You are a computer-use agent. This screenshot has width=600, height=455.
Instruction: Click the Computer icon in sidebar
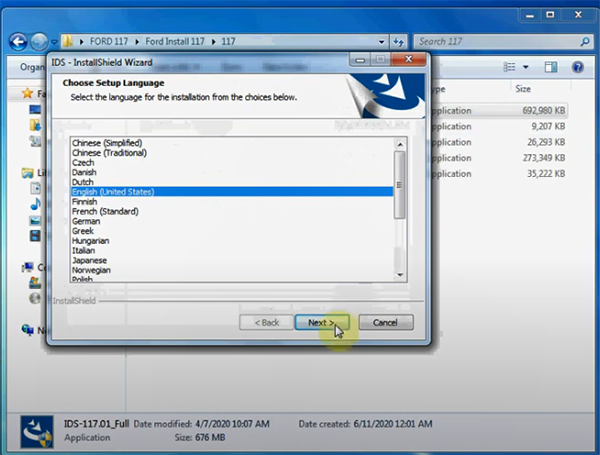pos(28,267)
